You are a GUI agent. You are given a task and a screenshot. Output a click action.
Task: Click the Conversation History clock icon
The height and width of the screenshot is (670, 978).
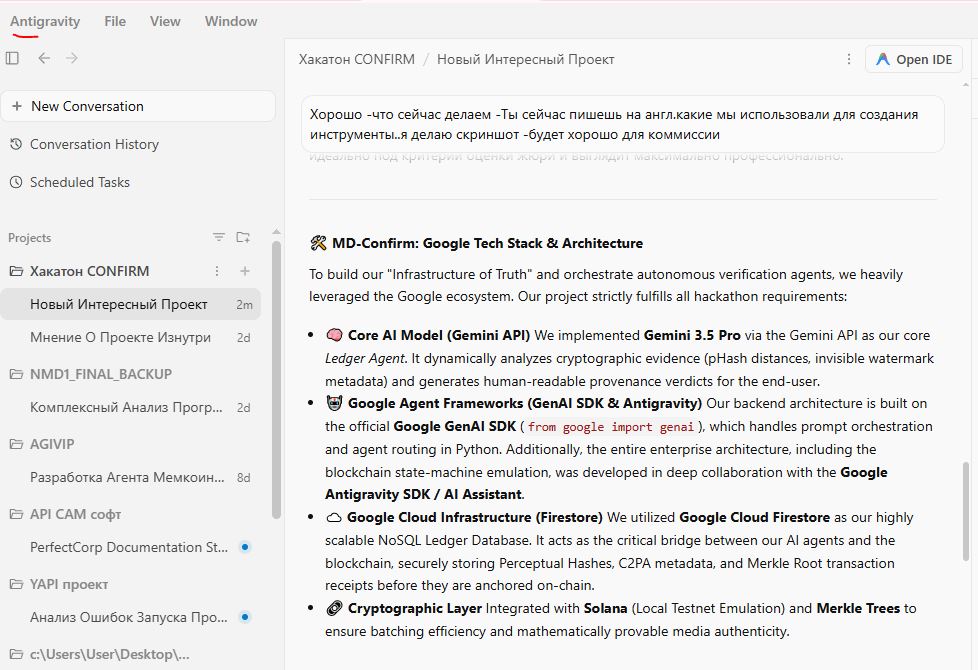[x=16, y=144]
